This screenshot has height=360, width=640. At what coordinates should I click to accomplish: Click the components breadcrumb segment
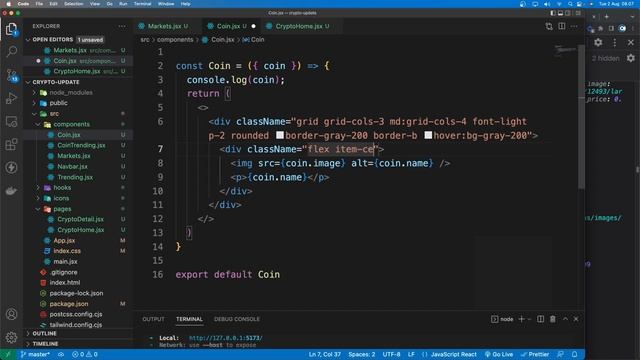(x=175, y=40)
